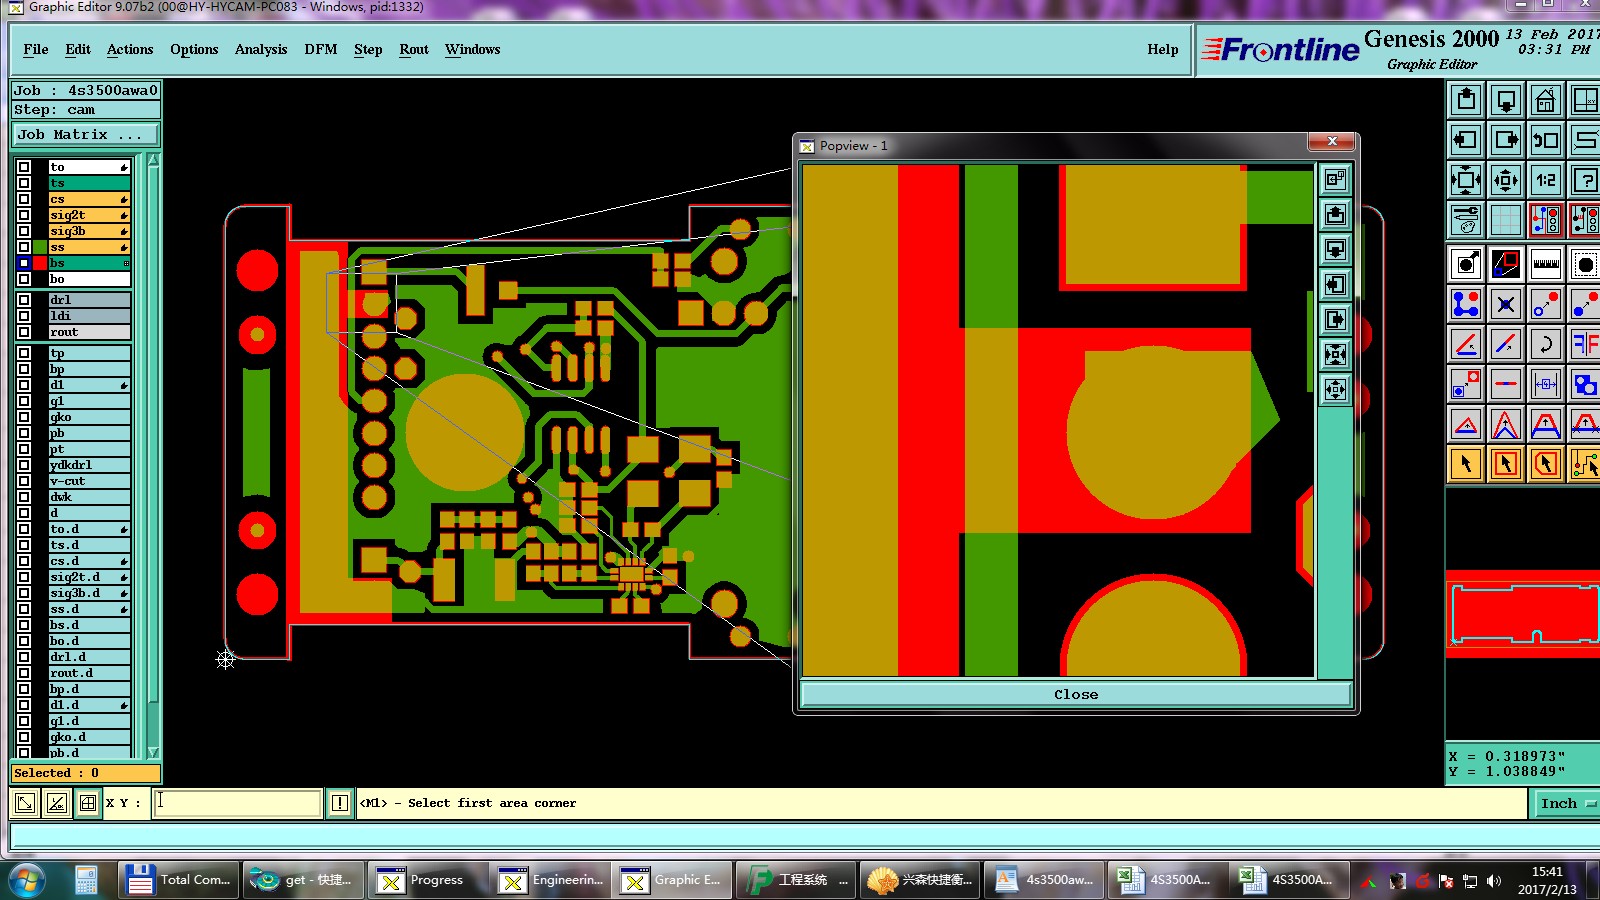Click the zoom in icon with outward arrows

point(1466,180)
